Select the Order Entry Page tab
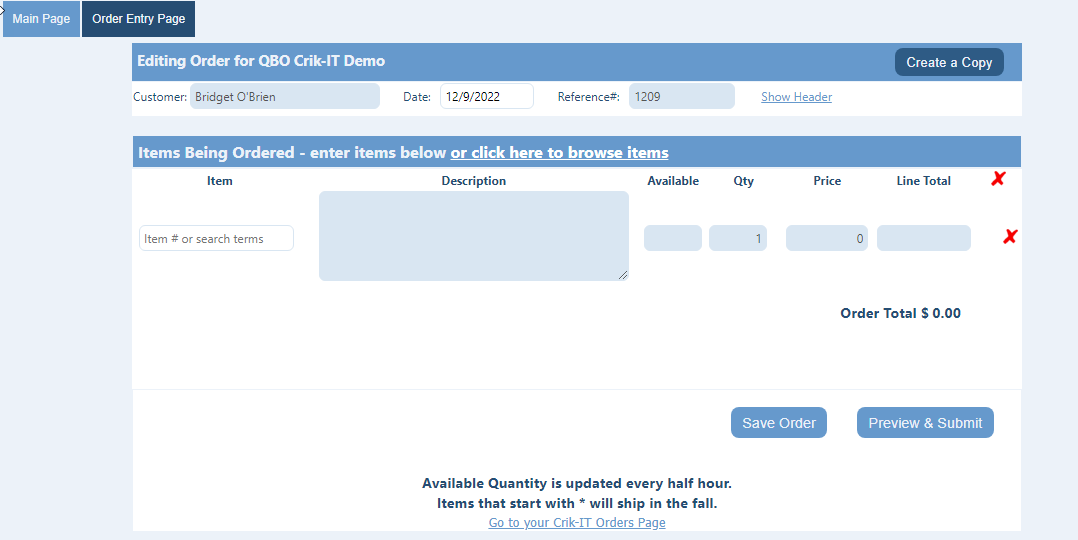This screenshot has width=1078, height=540. click(x=138, y=19)
